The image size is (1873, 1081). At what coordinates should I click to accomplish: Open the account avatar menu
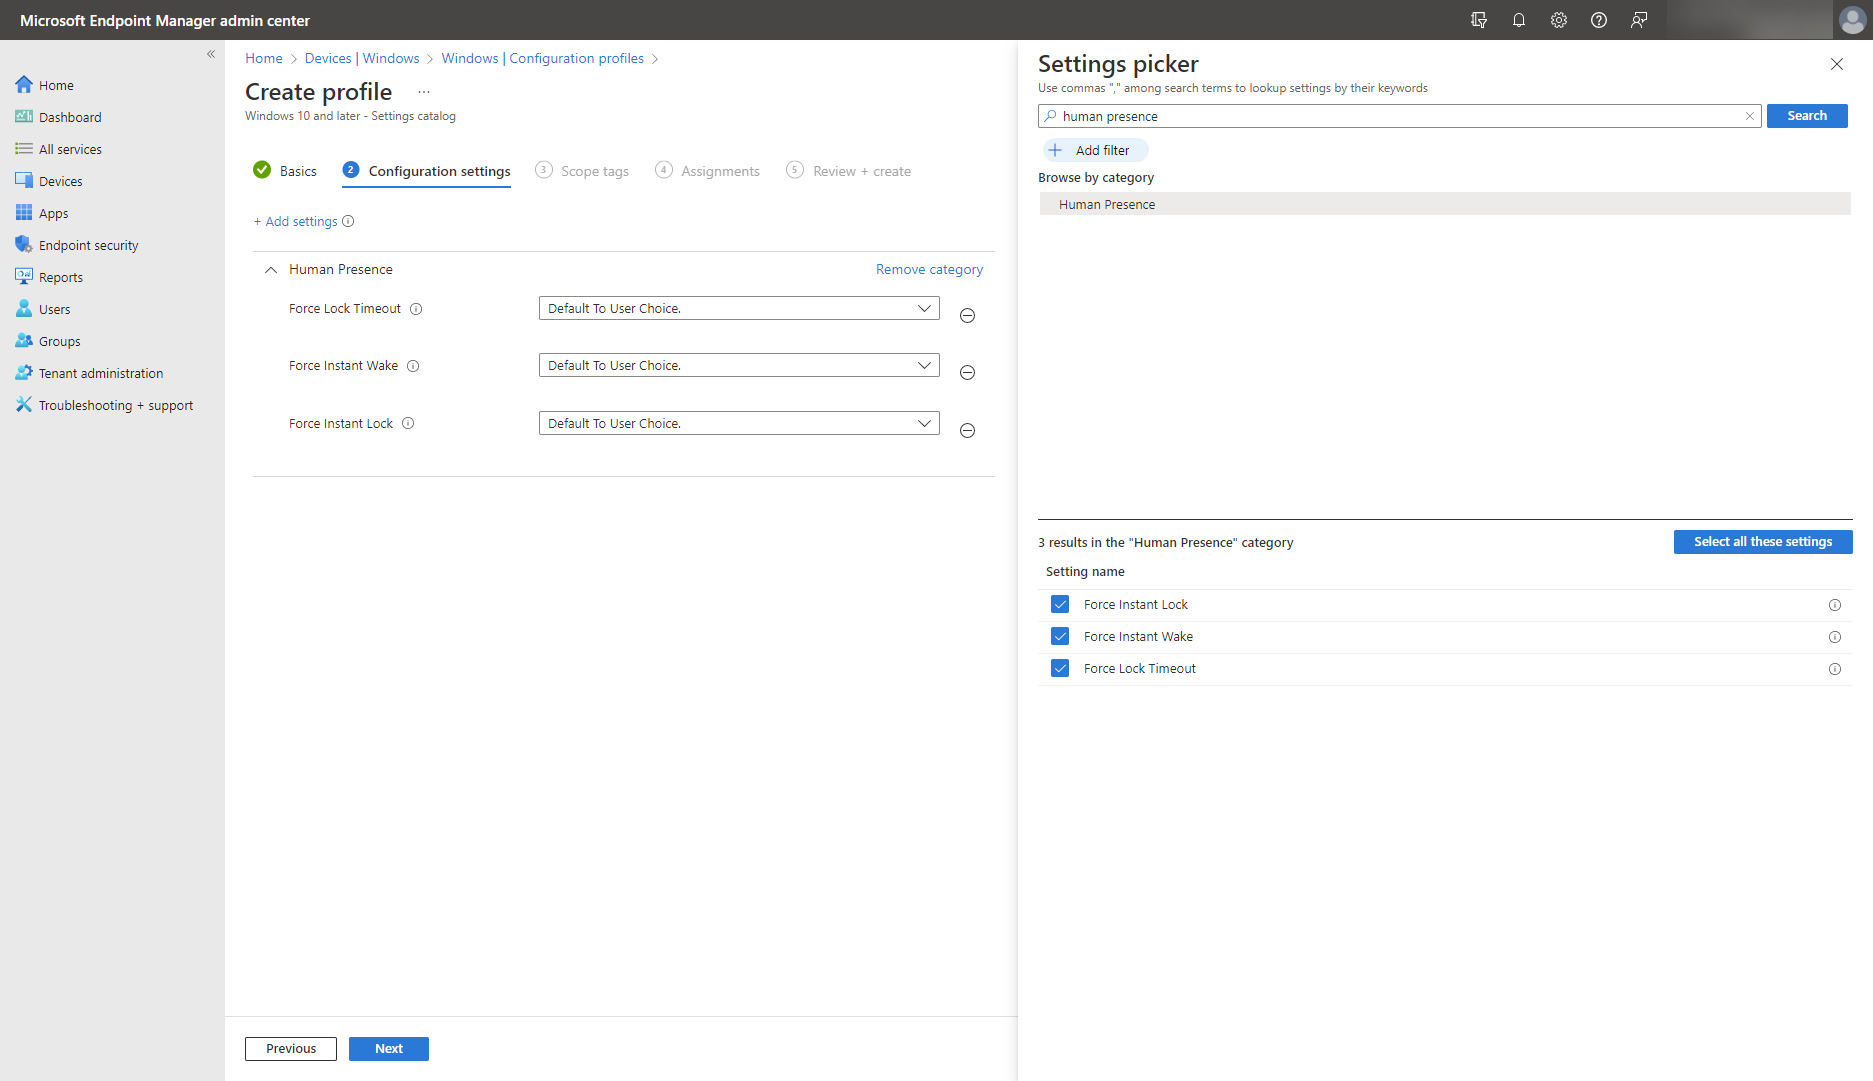[x=1852, y=20]
